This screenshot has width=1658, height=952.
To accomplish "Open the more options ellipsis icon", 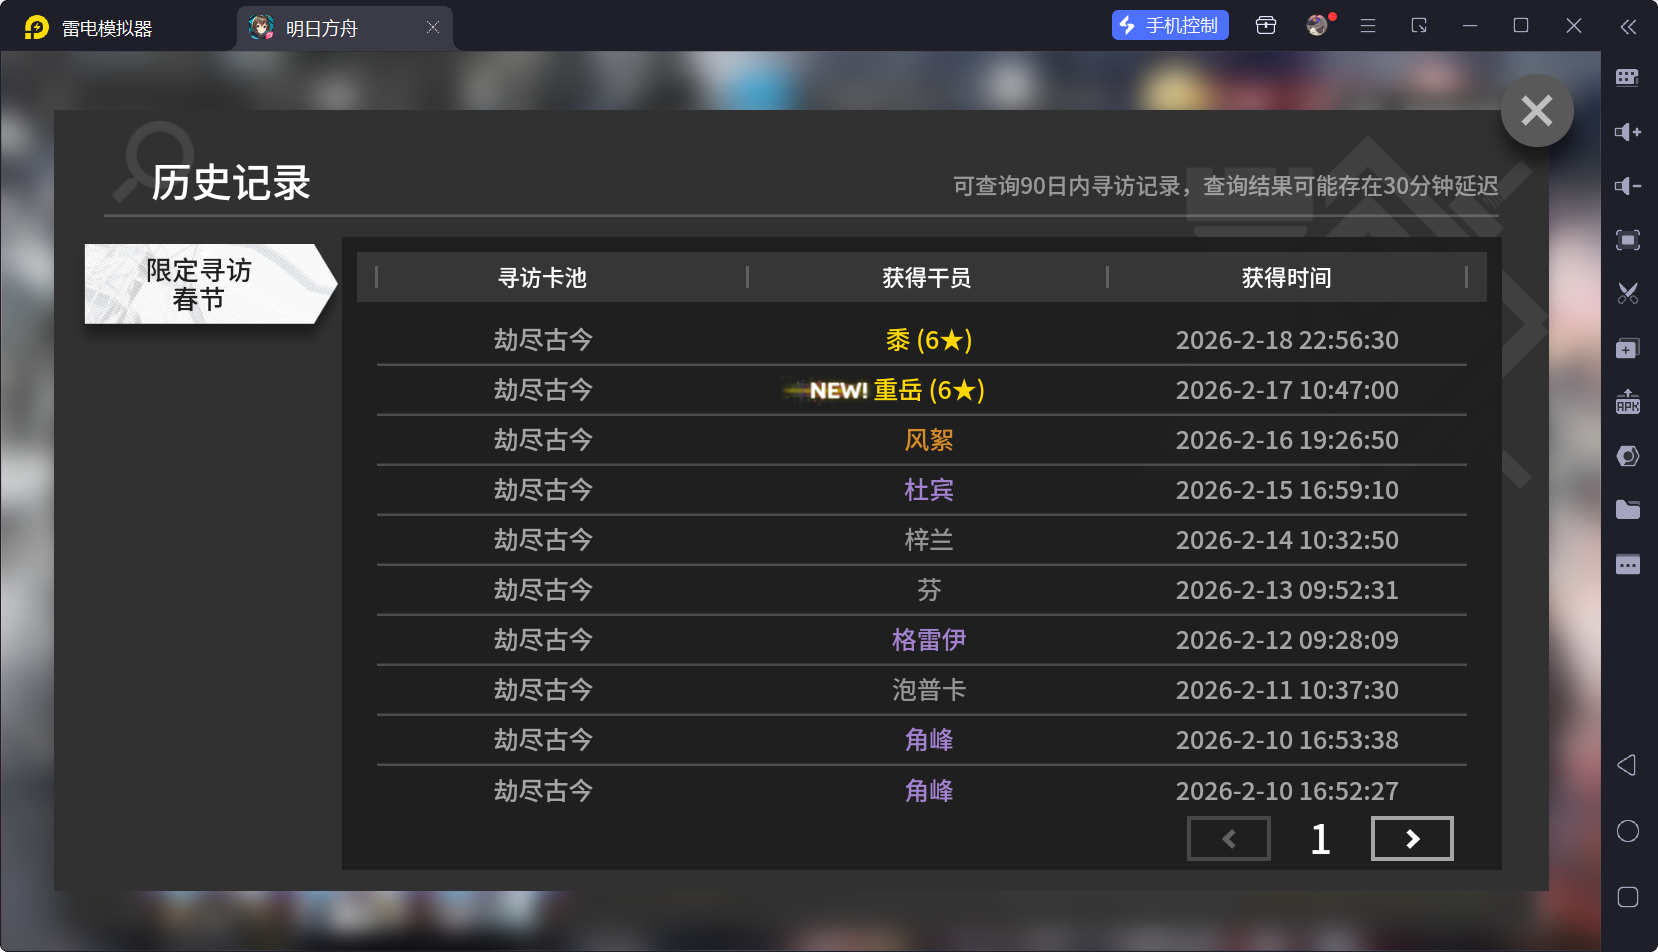I will click(x=1627, y=565).
